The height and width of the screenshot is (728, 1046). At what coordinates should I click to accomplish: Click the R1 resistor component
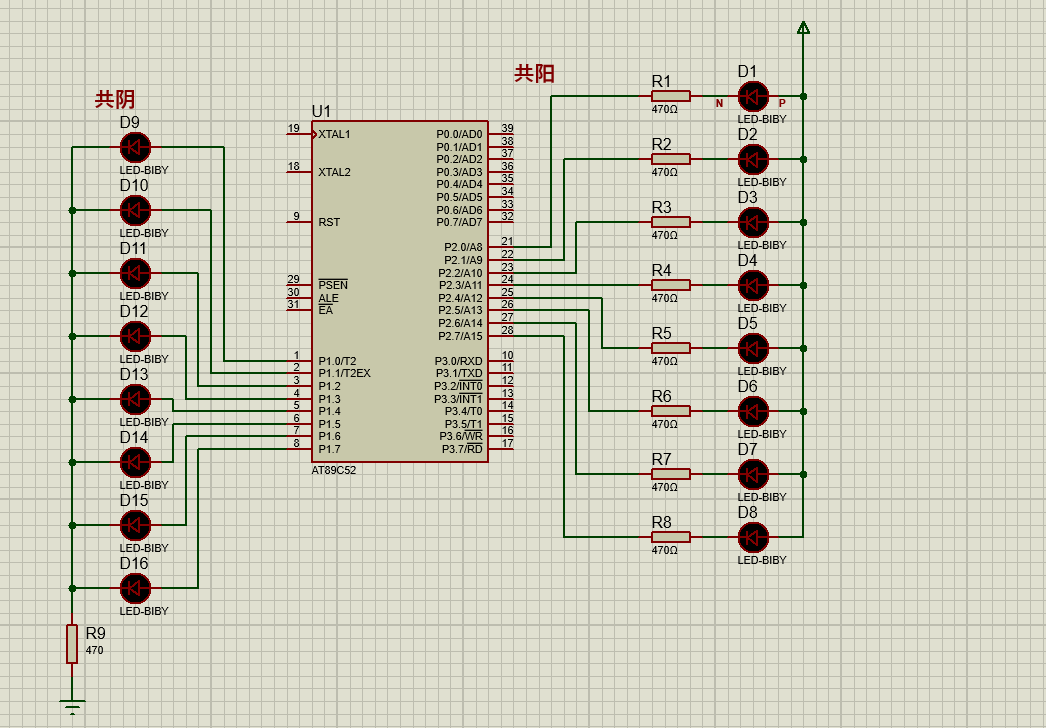click(x=670, y=96)
